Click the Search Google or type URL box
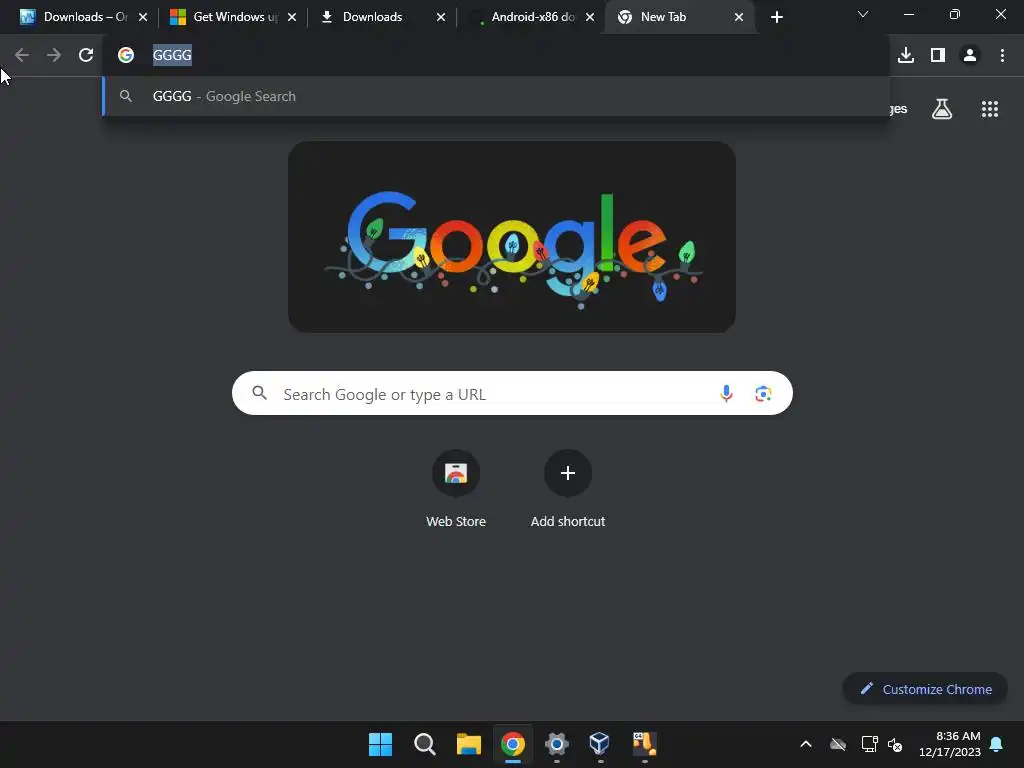This screenshot has height=768, width=1024. pos(512,393)
